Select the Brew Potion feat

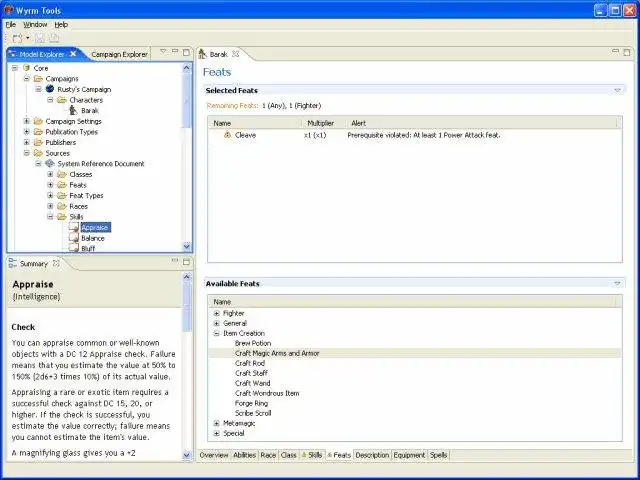(x=253, y=343)
